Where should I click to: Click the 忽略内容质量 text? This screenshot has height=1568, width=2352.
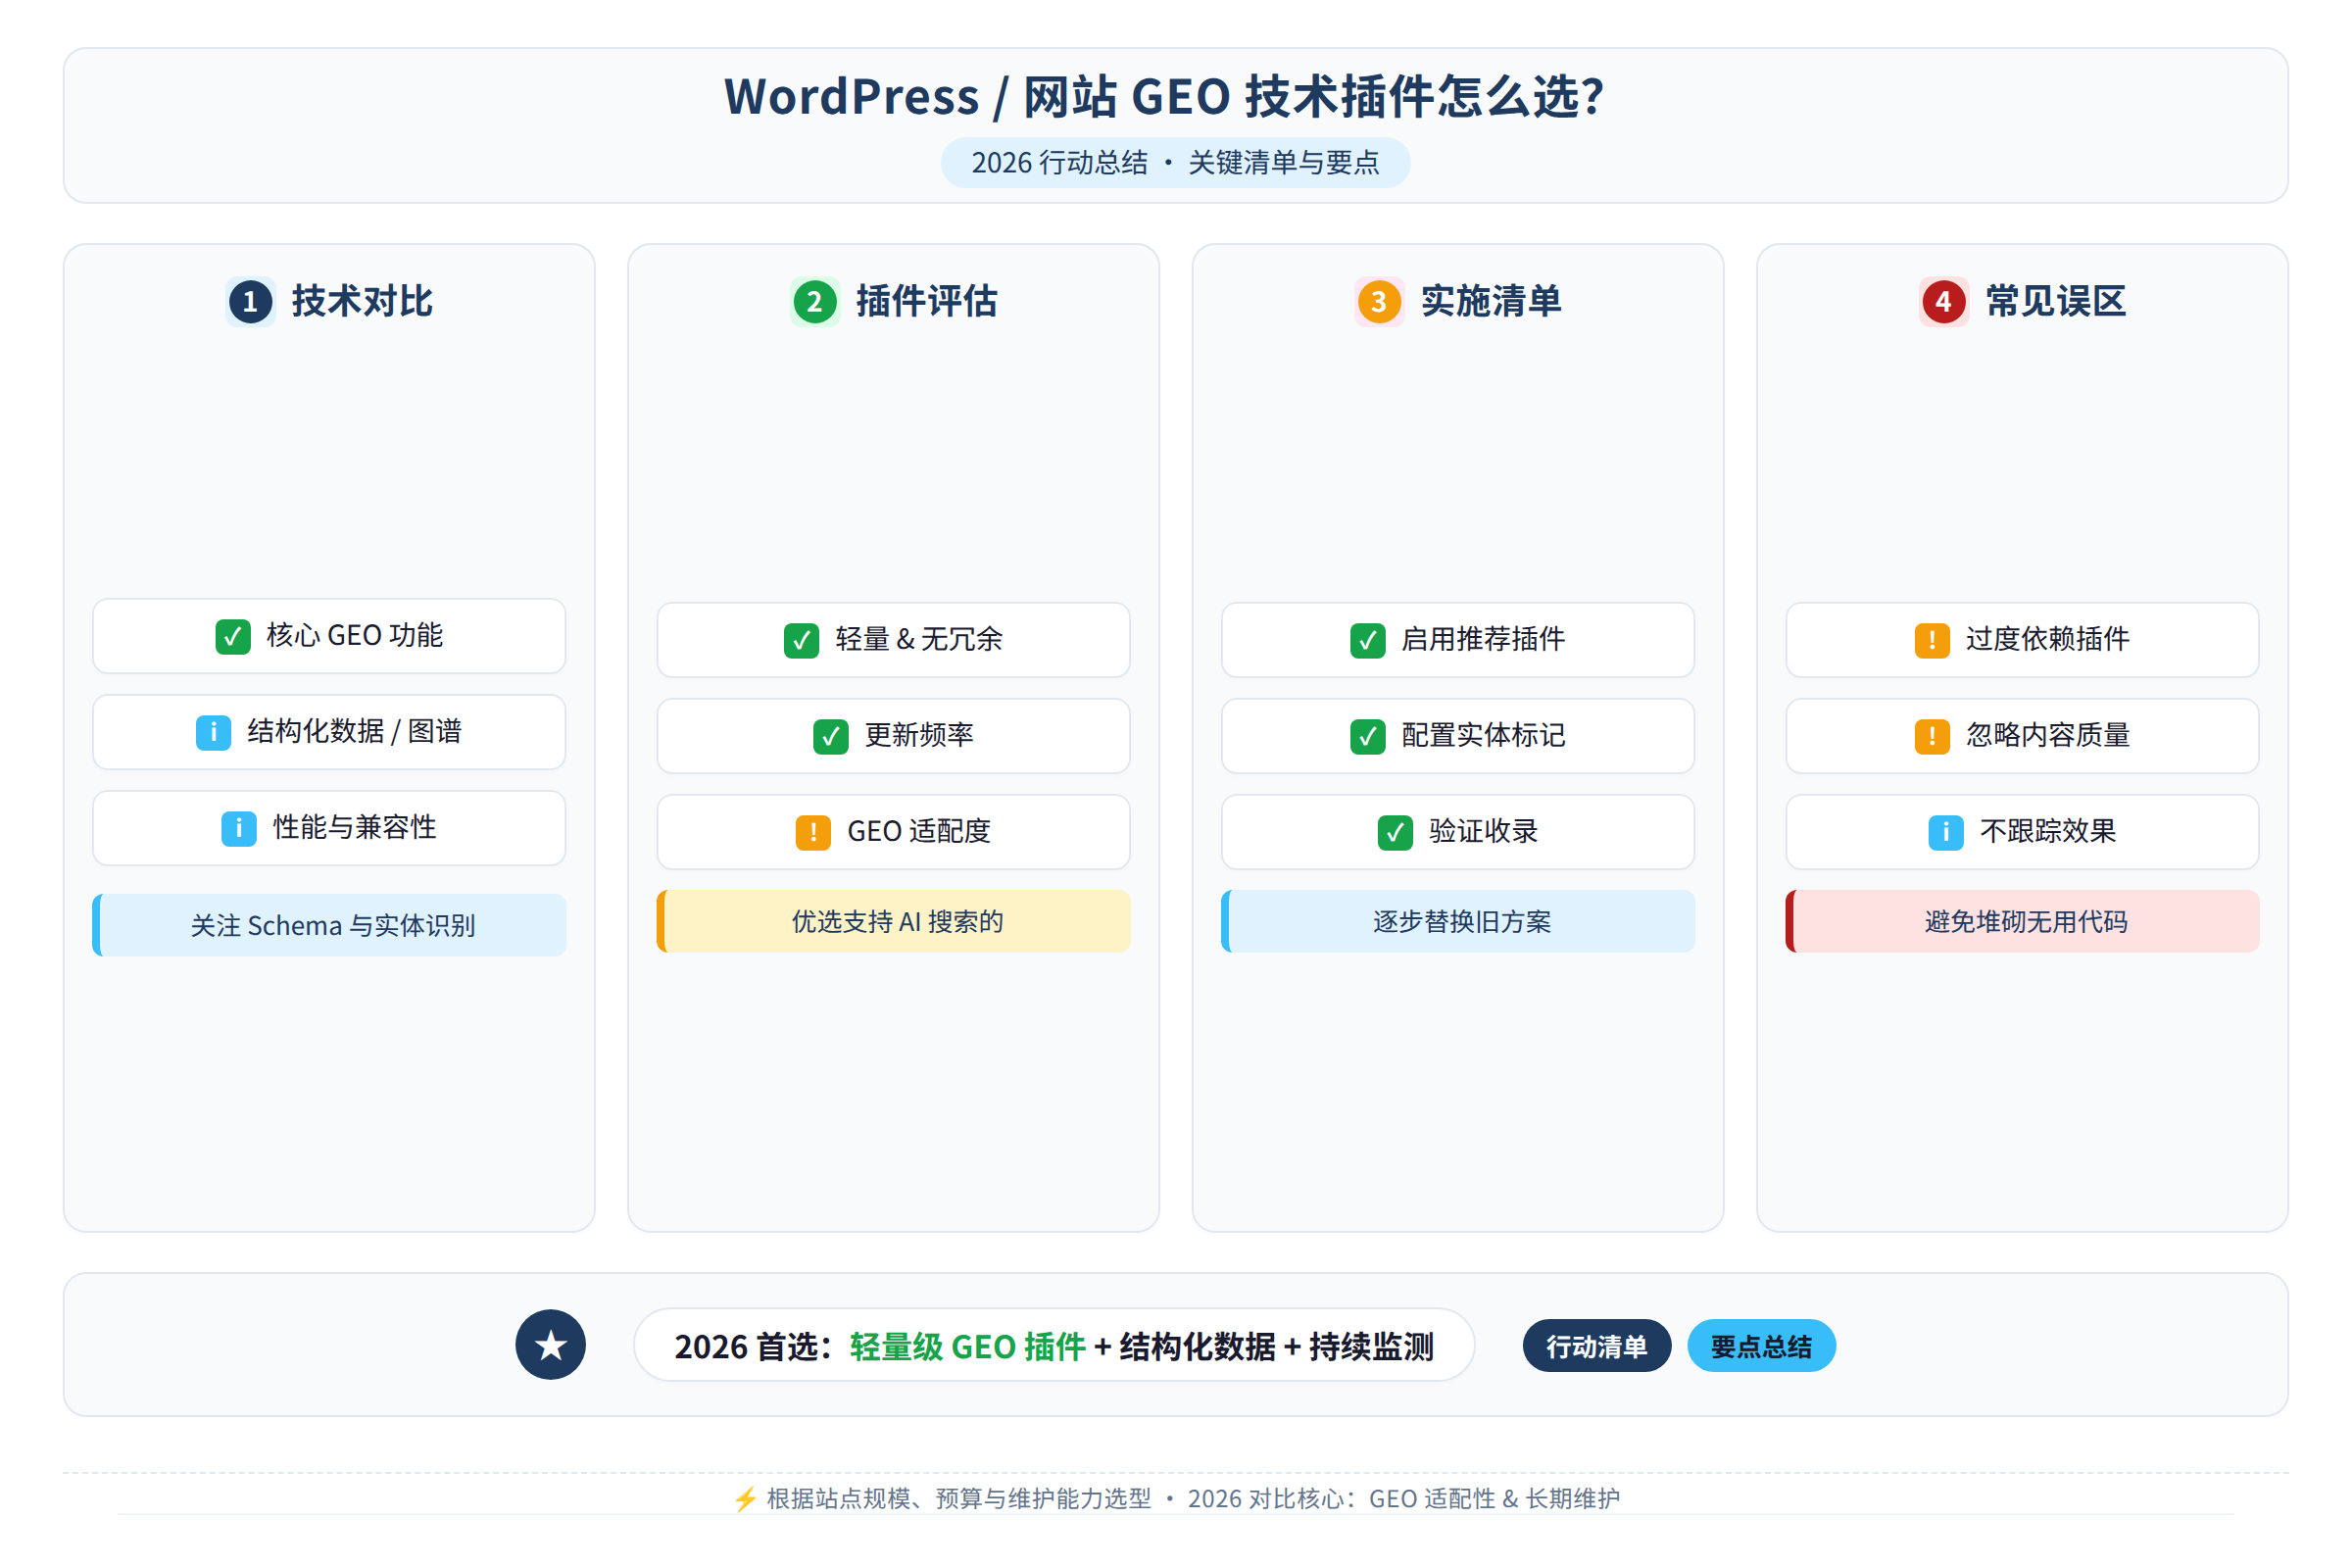point(2048,736)
